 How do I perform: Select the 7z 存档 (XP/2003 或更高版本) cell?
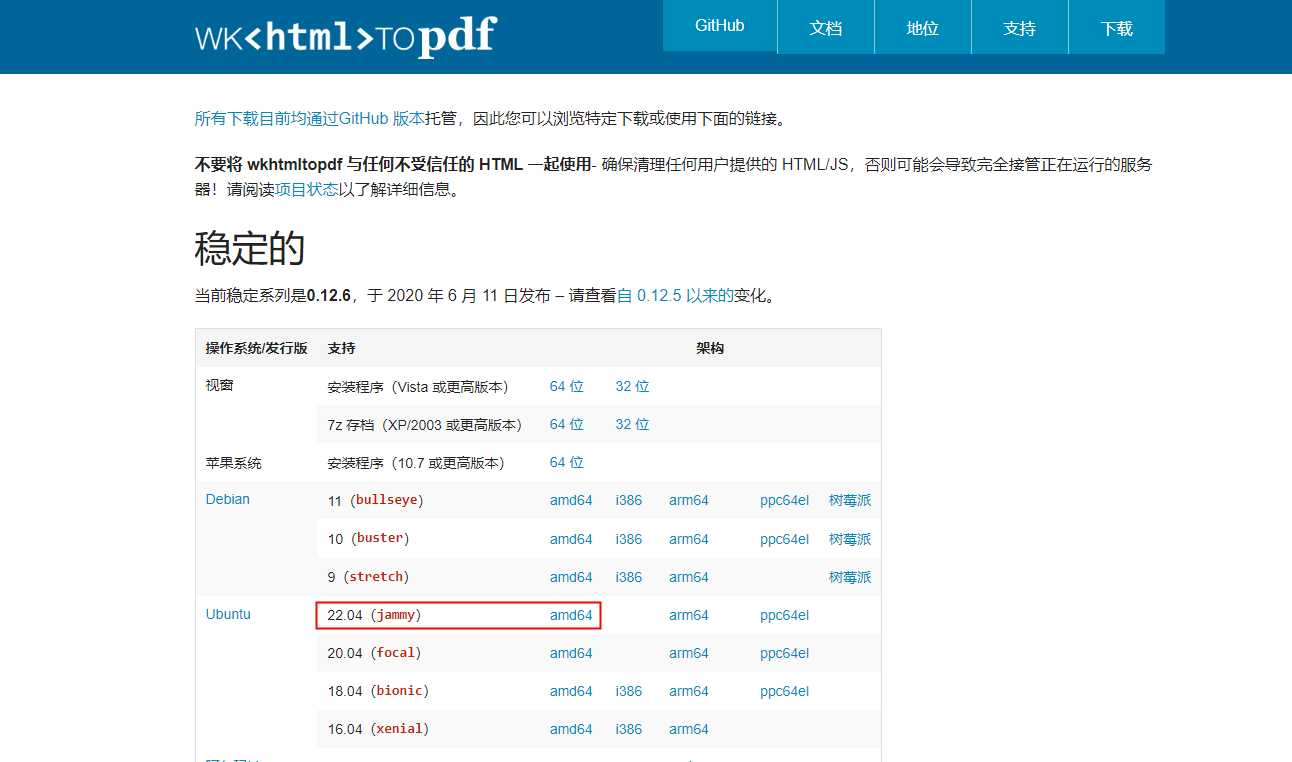point(425,424)
